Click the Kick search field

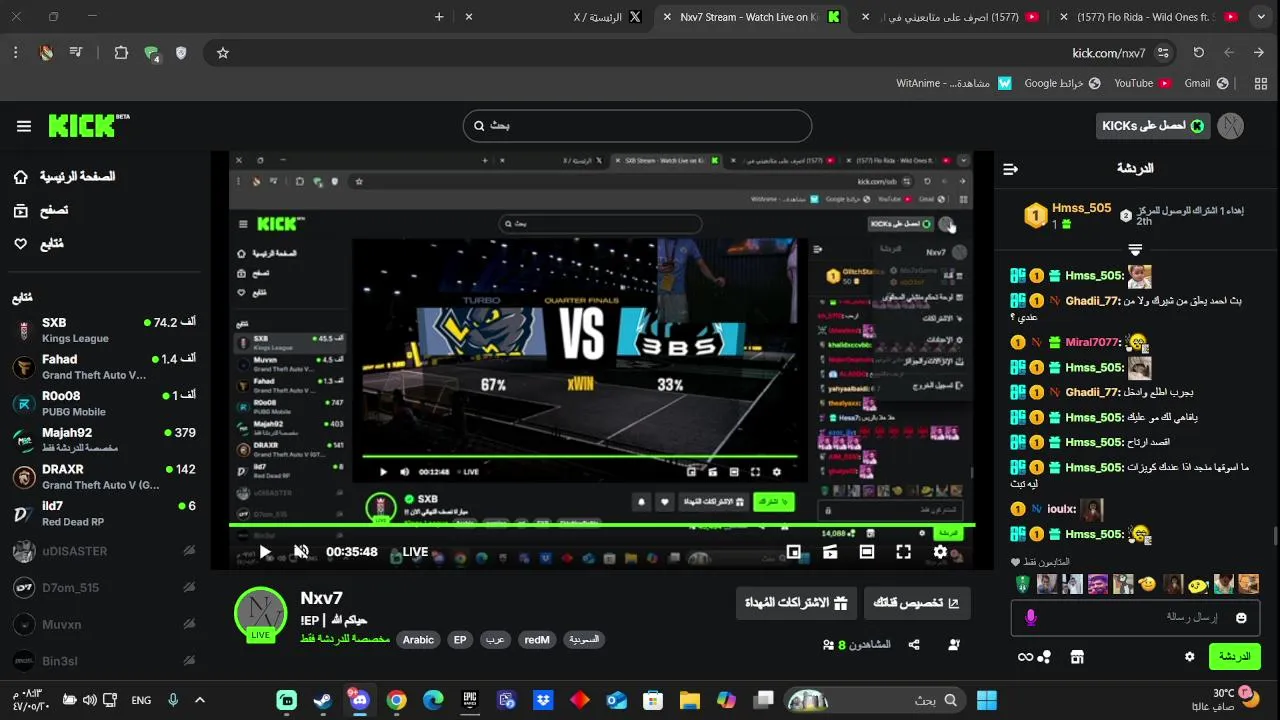click(637, 126)
